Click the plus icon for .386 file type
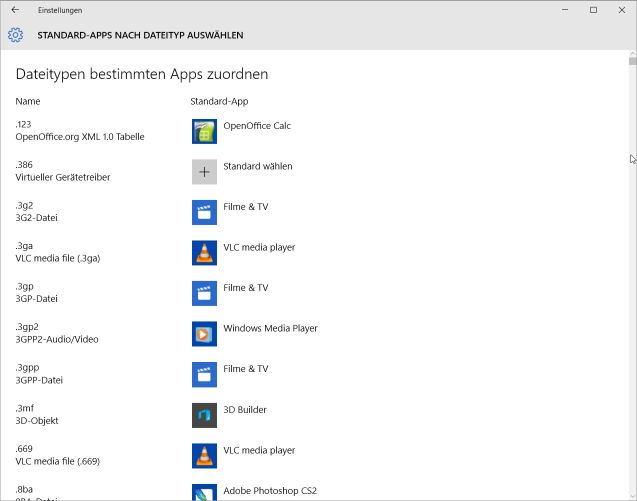637x501 pixels. [x=204, y=172]
